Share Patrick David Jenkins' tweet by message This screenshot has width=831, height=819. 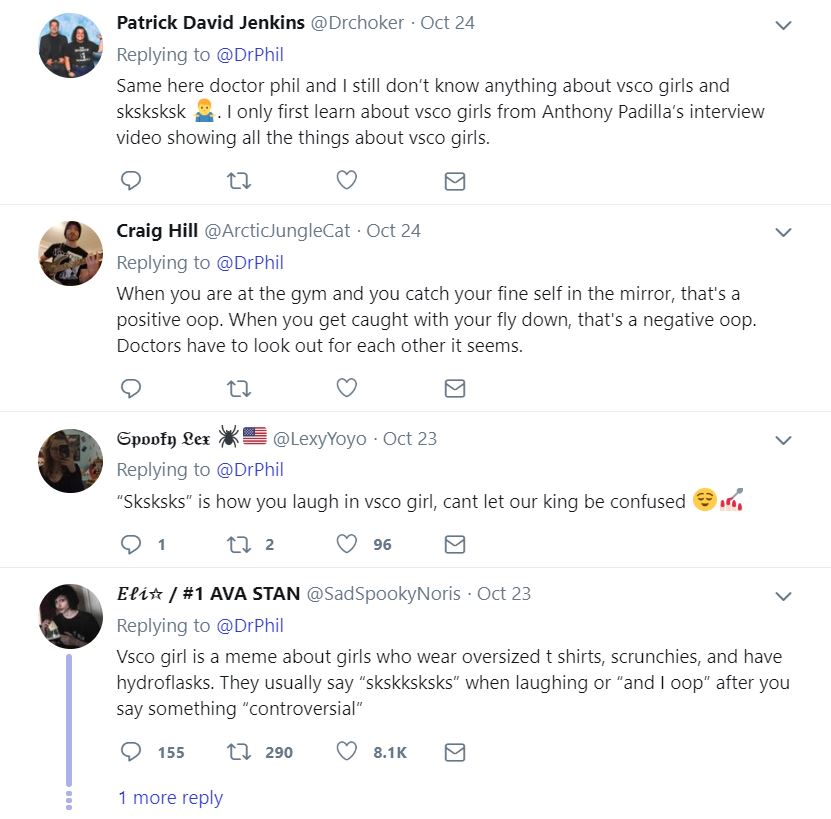tap(454, 180)
